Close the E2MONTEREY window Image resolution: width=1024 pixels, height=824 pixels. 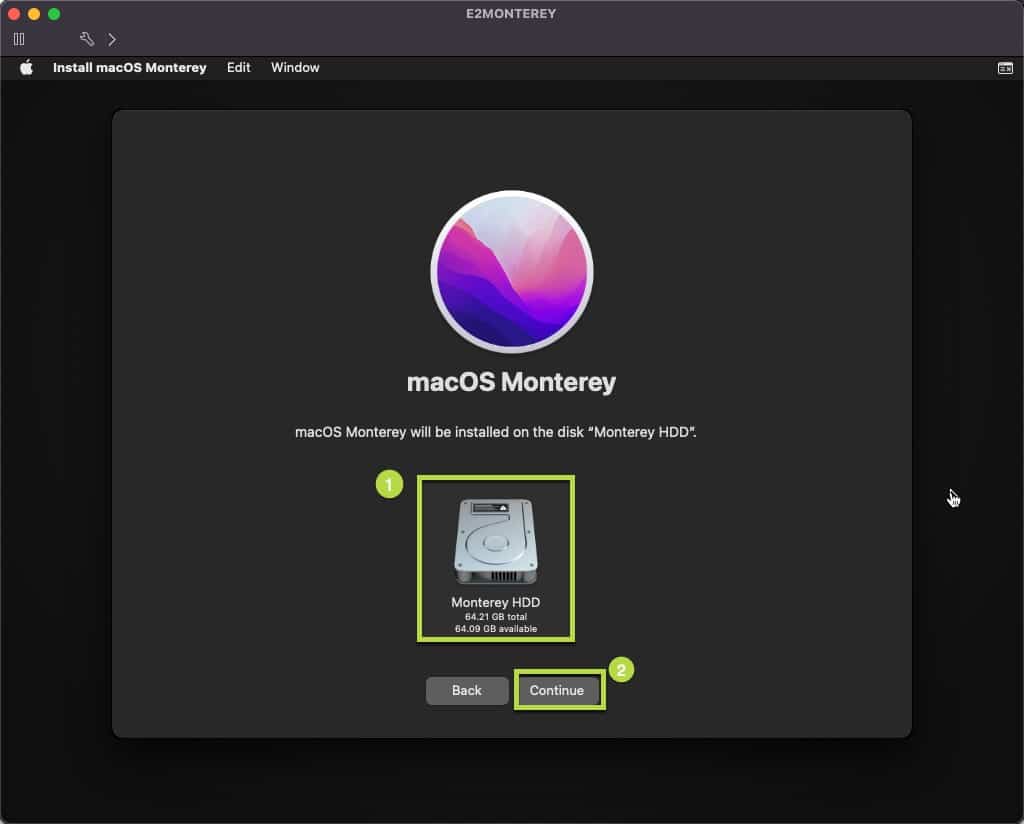[x=14, y=14]
